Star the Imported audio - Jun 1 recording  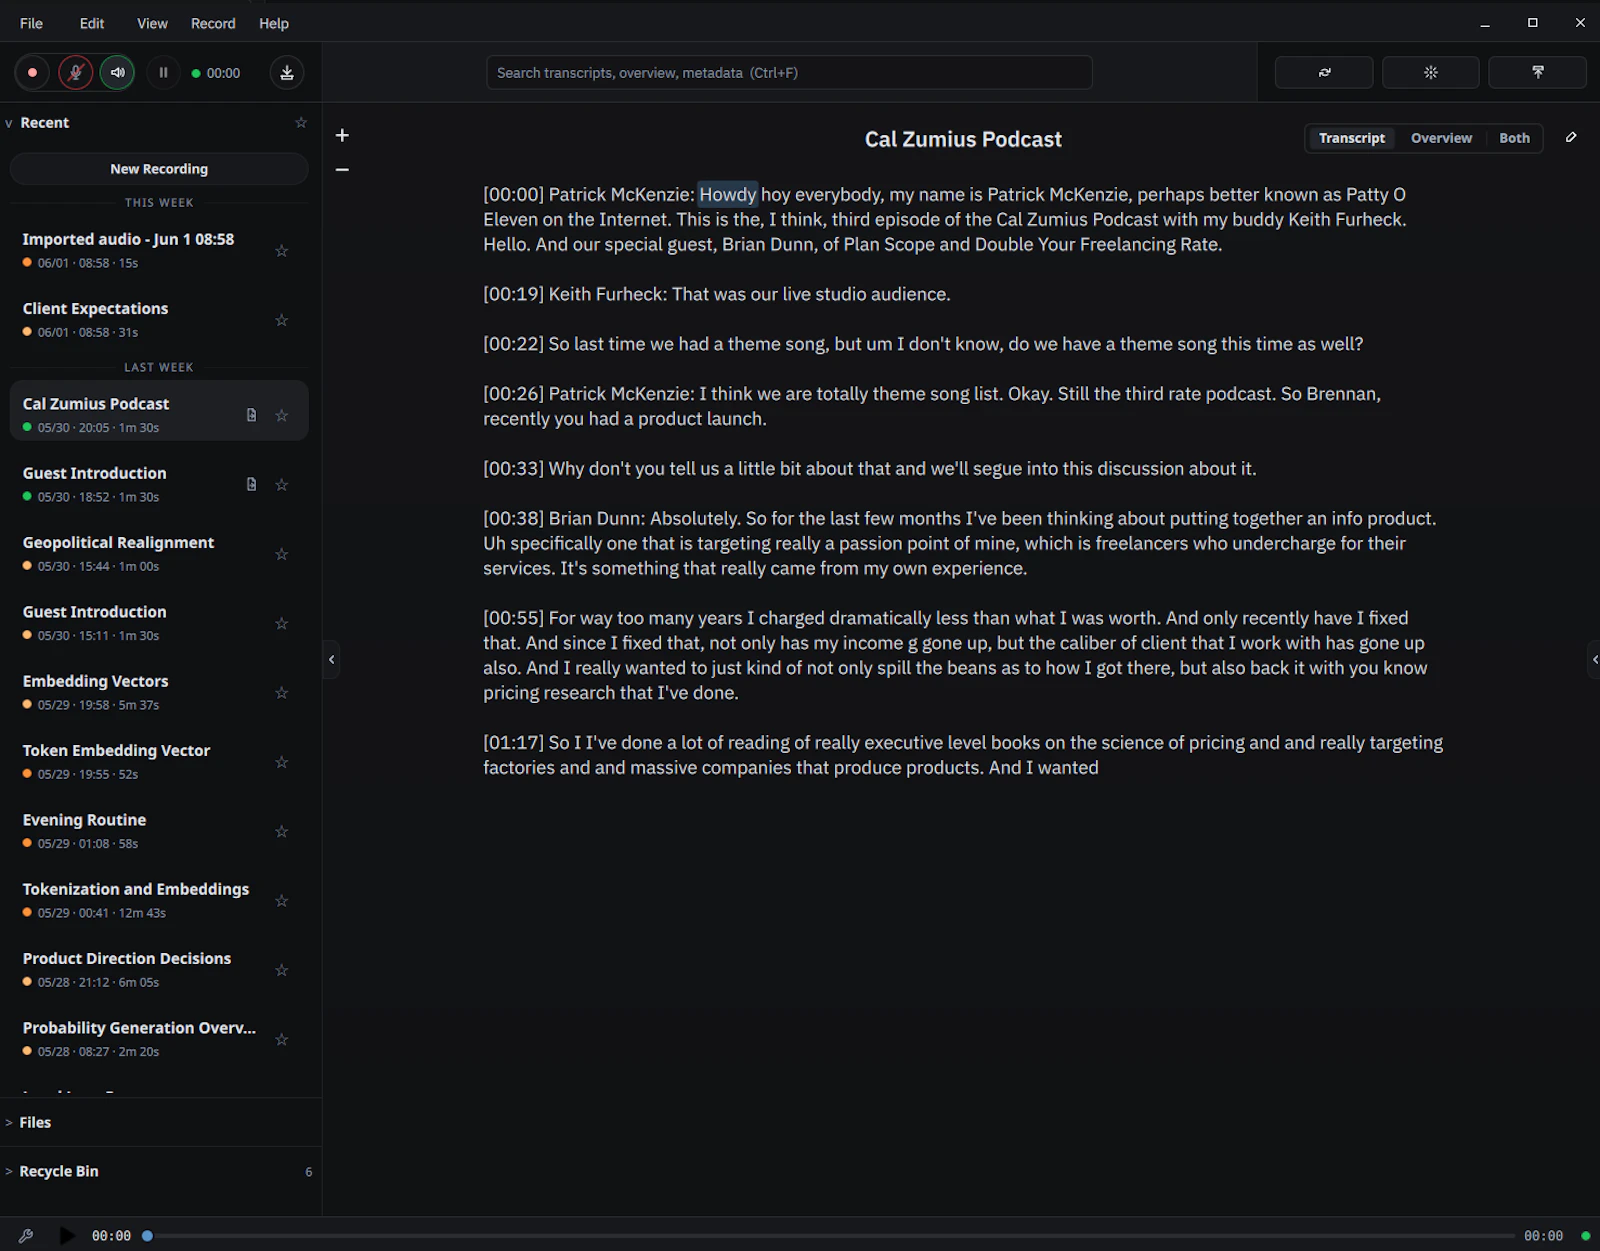282,251
